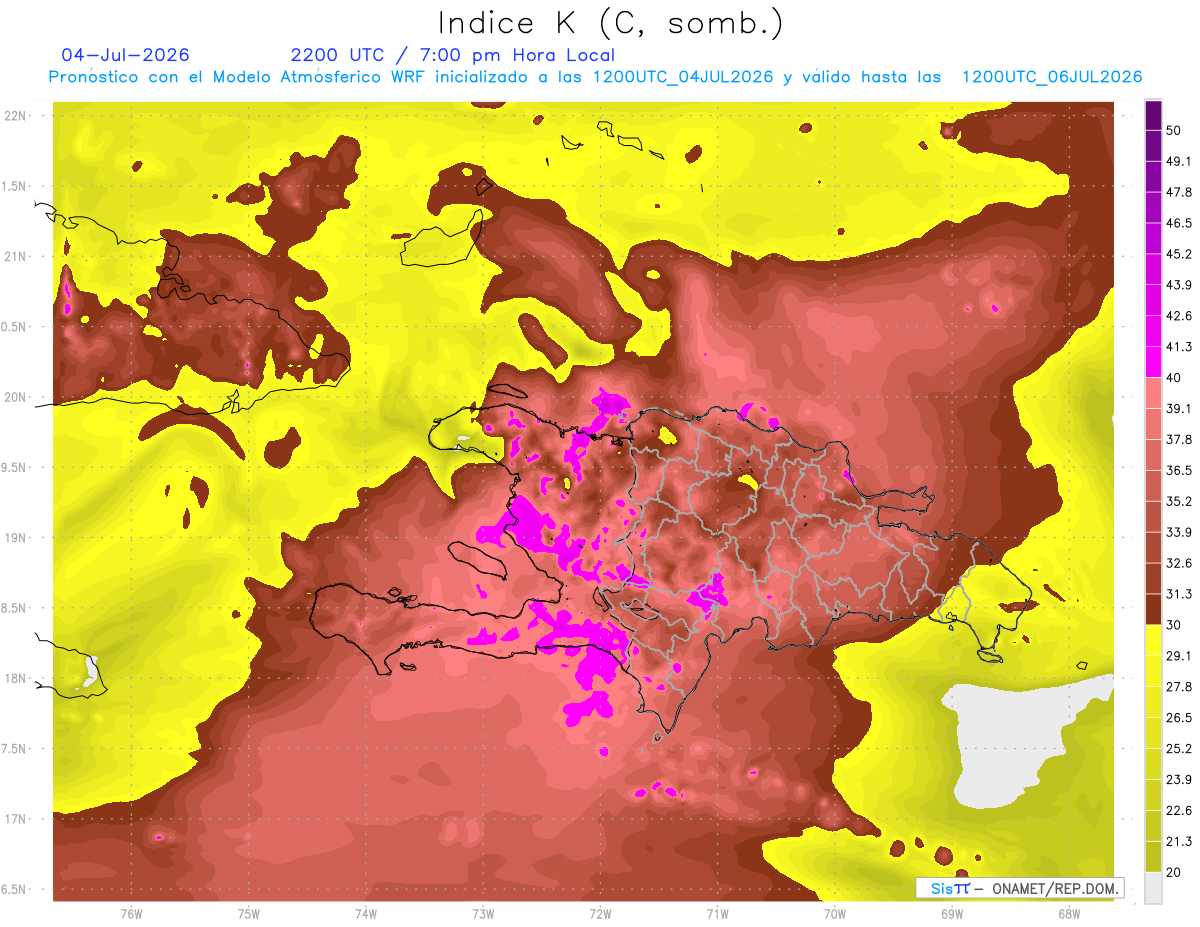1200x927 pixels.
Task: Click the legend value "40"
Action: tap(1174, 378)
